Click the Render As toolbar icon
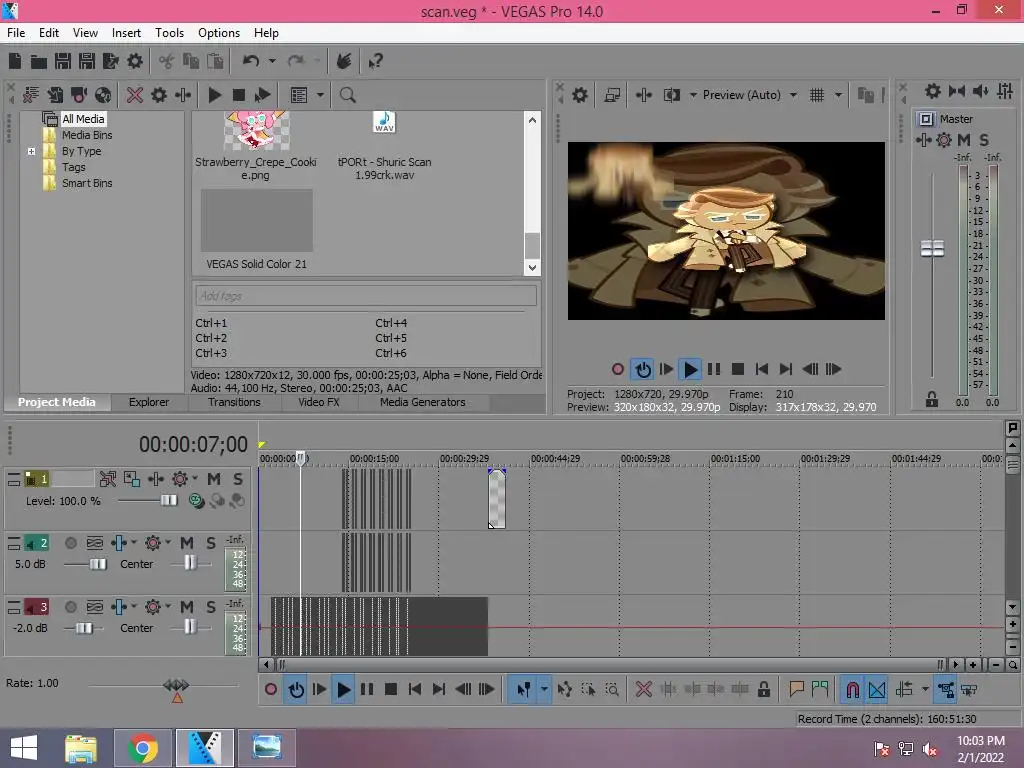 pos(110,61)
